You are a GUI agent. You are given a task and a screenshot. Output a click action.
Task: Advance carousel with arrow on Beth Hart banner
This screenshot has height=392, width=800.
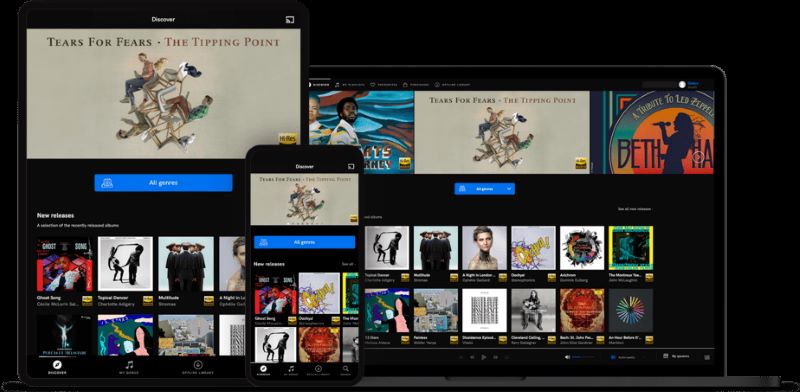pos(698,156)
